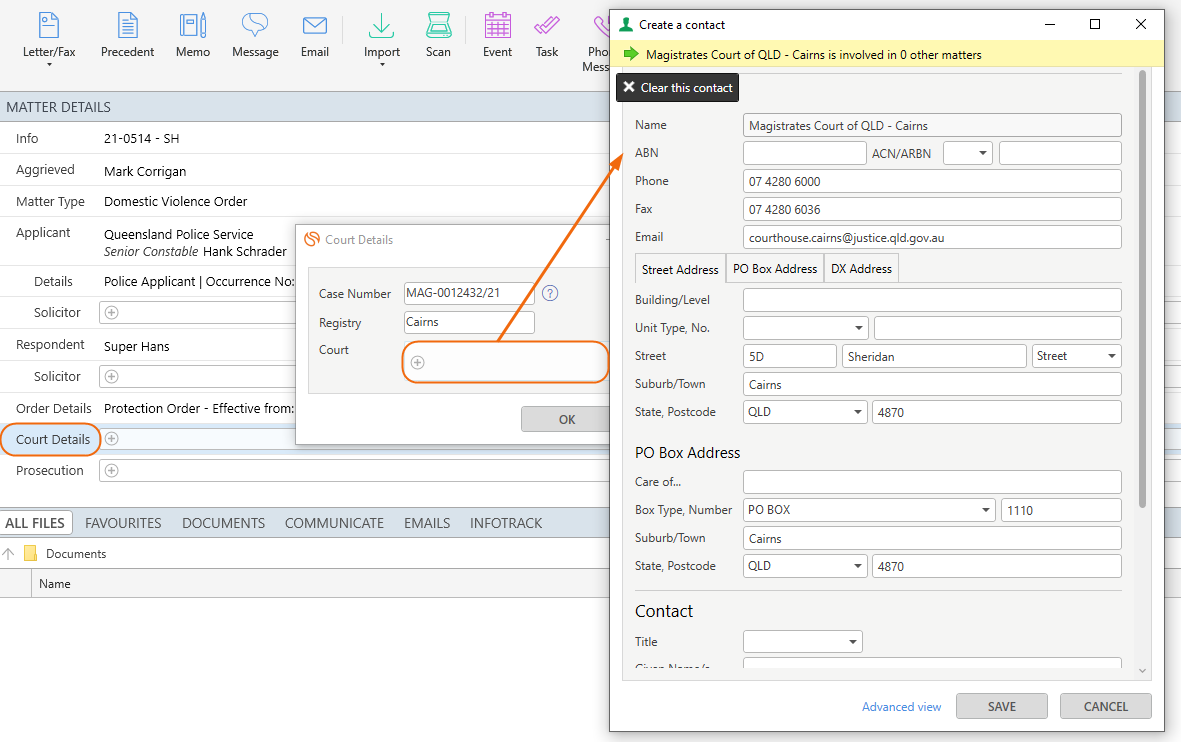The width and height of the screenshot is (1181, 742).
Task: Create a new Task
Action: click(x=547, y=35)
